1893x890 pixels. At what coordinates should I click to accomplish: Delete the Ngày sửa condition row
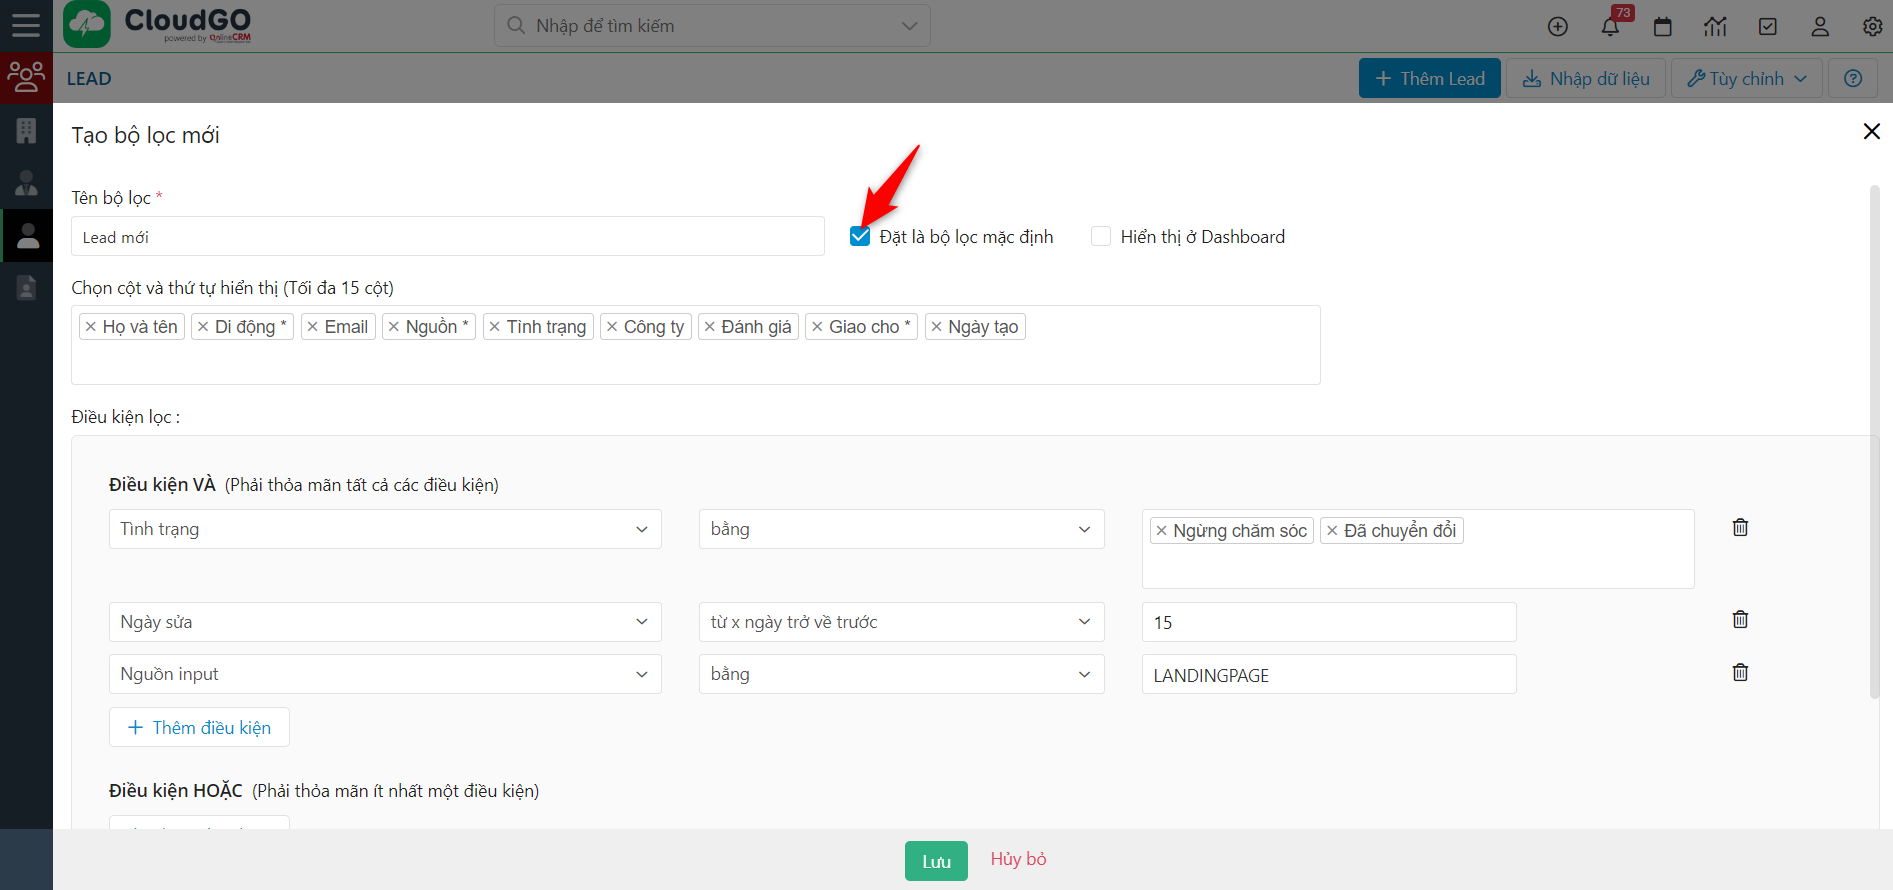tap(1740, 619)
